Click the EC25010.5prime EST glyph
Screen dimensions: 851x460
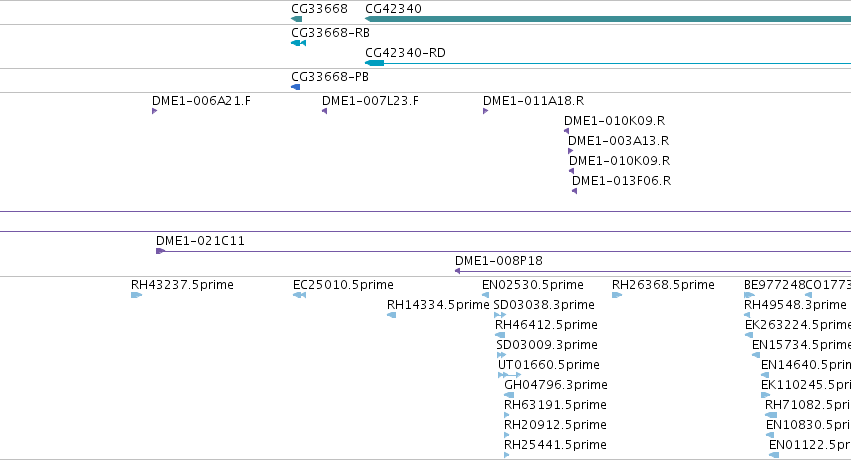[x=299, y=295]
